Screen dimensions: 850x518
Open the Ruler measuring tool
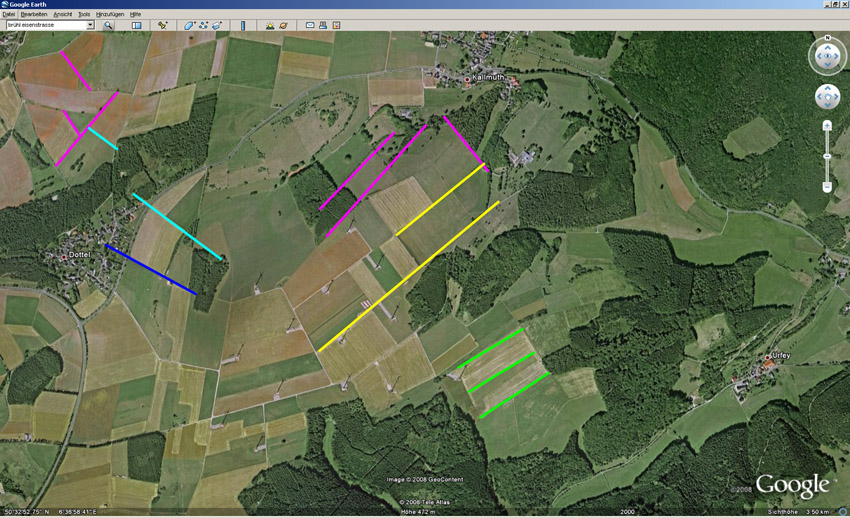coord(243,25)
